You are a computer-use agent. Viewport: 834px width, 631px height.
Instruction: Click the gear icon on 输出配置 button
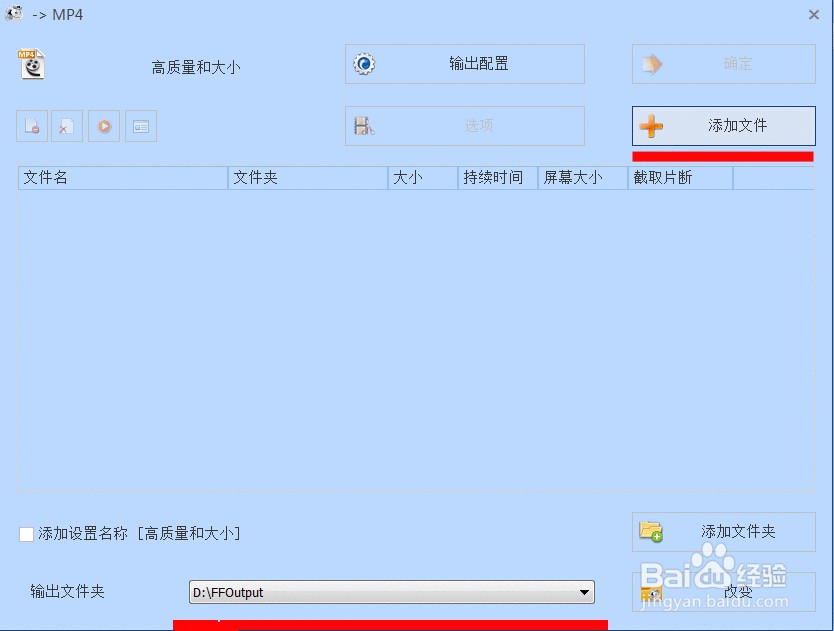364,63
